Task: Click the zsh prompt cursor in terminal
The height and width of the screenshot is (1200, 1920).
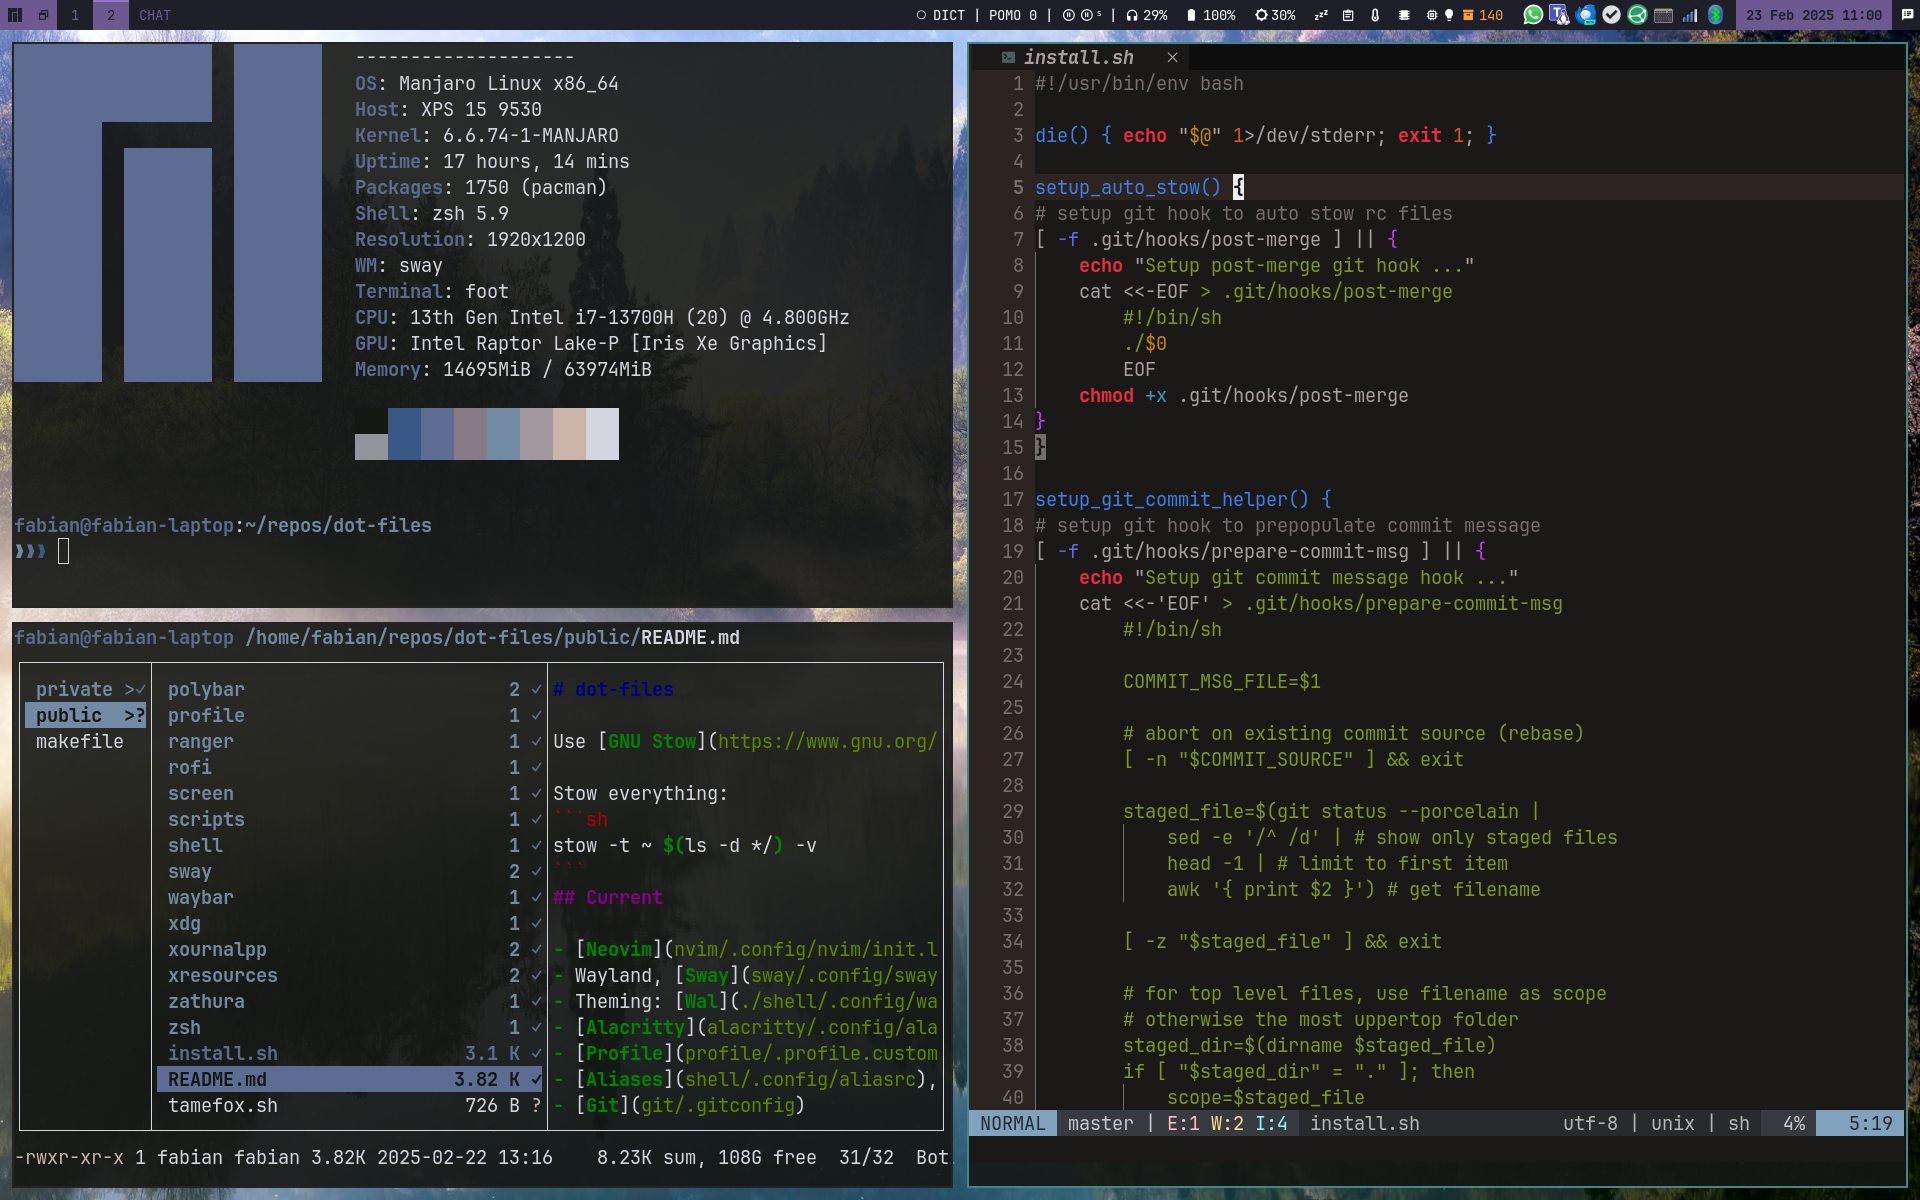Action: coord(63,551)
